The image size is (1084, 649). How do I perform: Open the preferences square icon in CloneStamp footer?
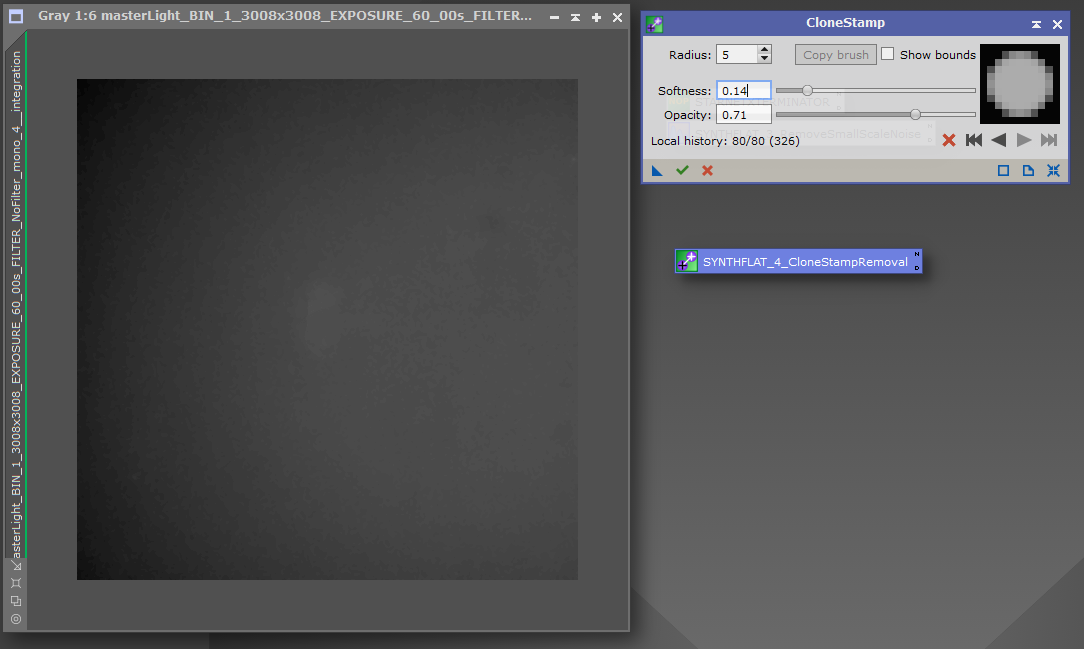click(x=1003, y=171)
